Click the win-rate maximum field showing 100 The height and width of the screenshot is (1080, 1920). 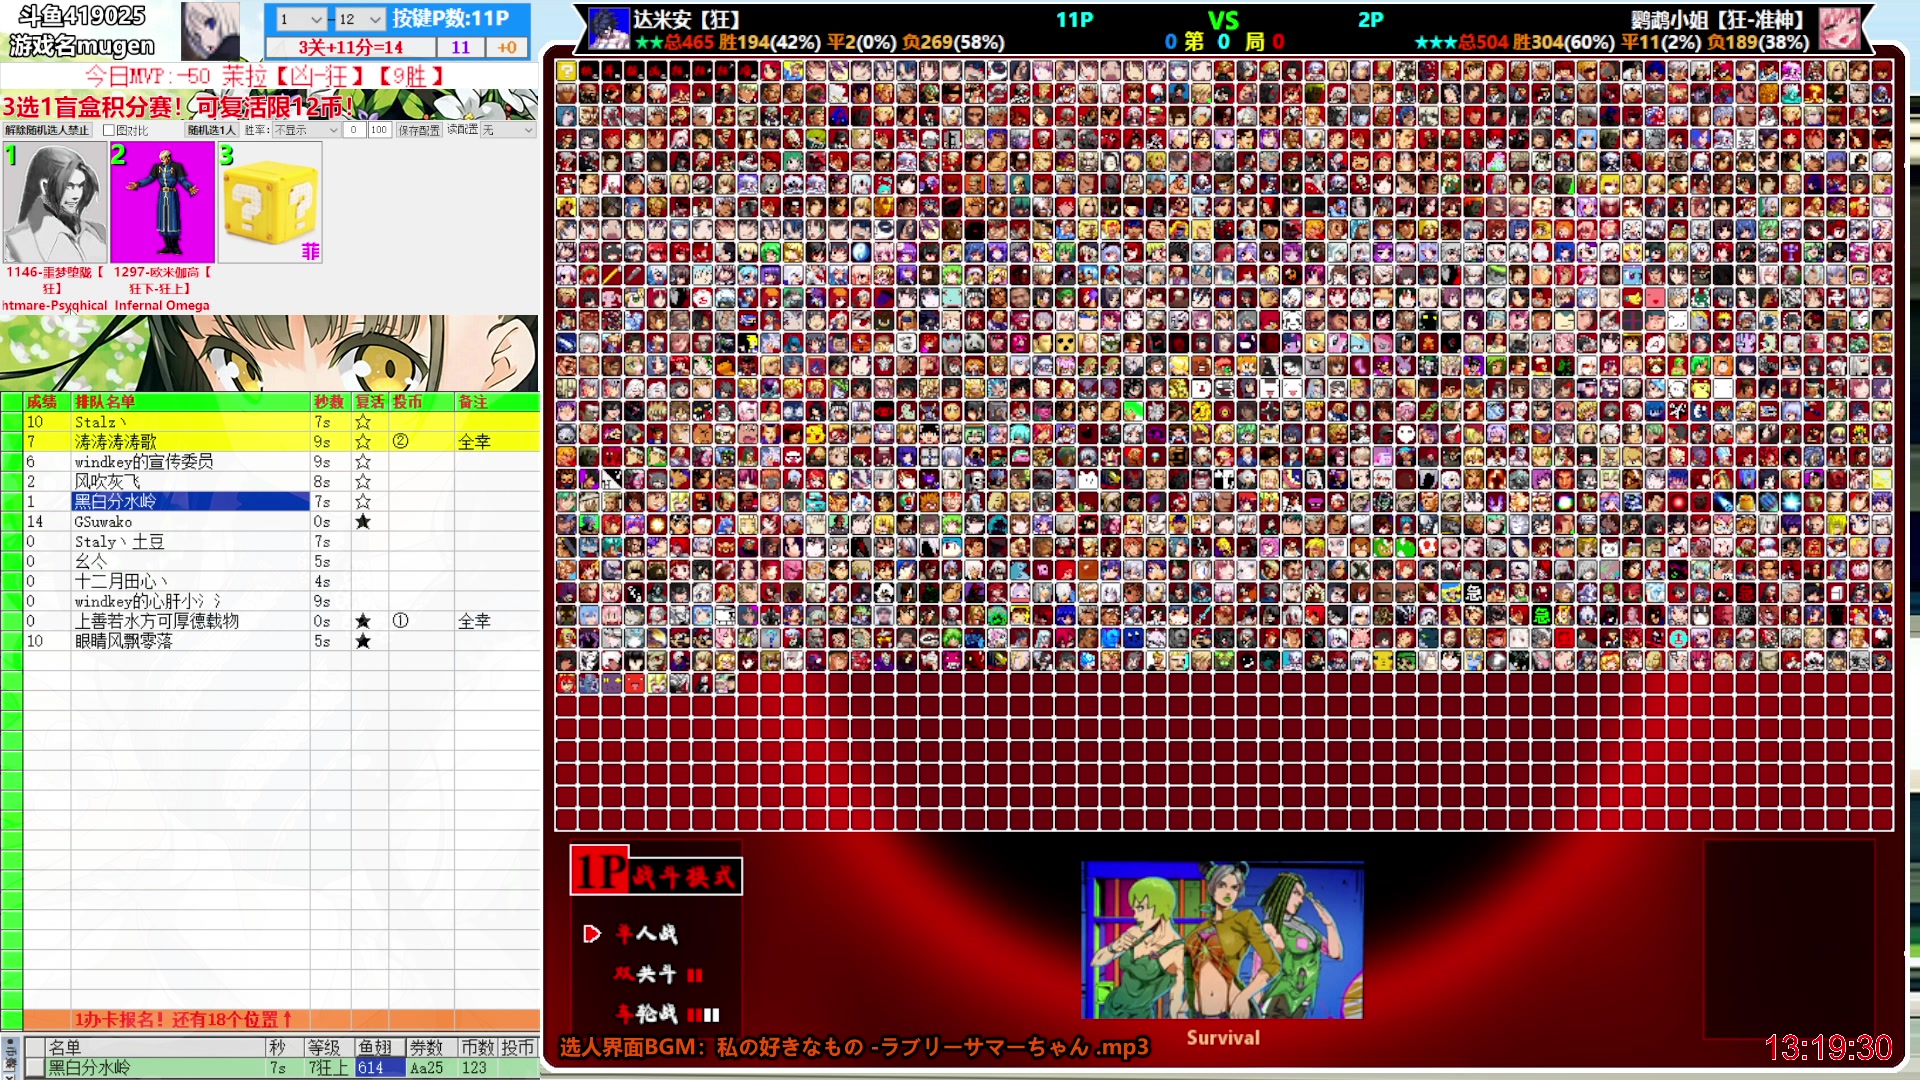[379, 130]
